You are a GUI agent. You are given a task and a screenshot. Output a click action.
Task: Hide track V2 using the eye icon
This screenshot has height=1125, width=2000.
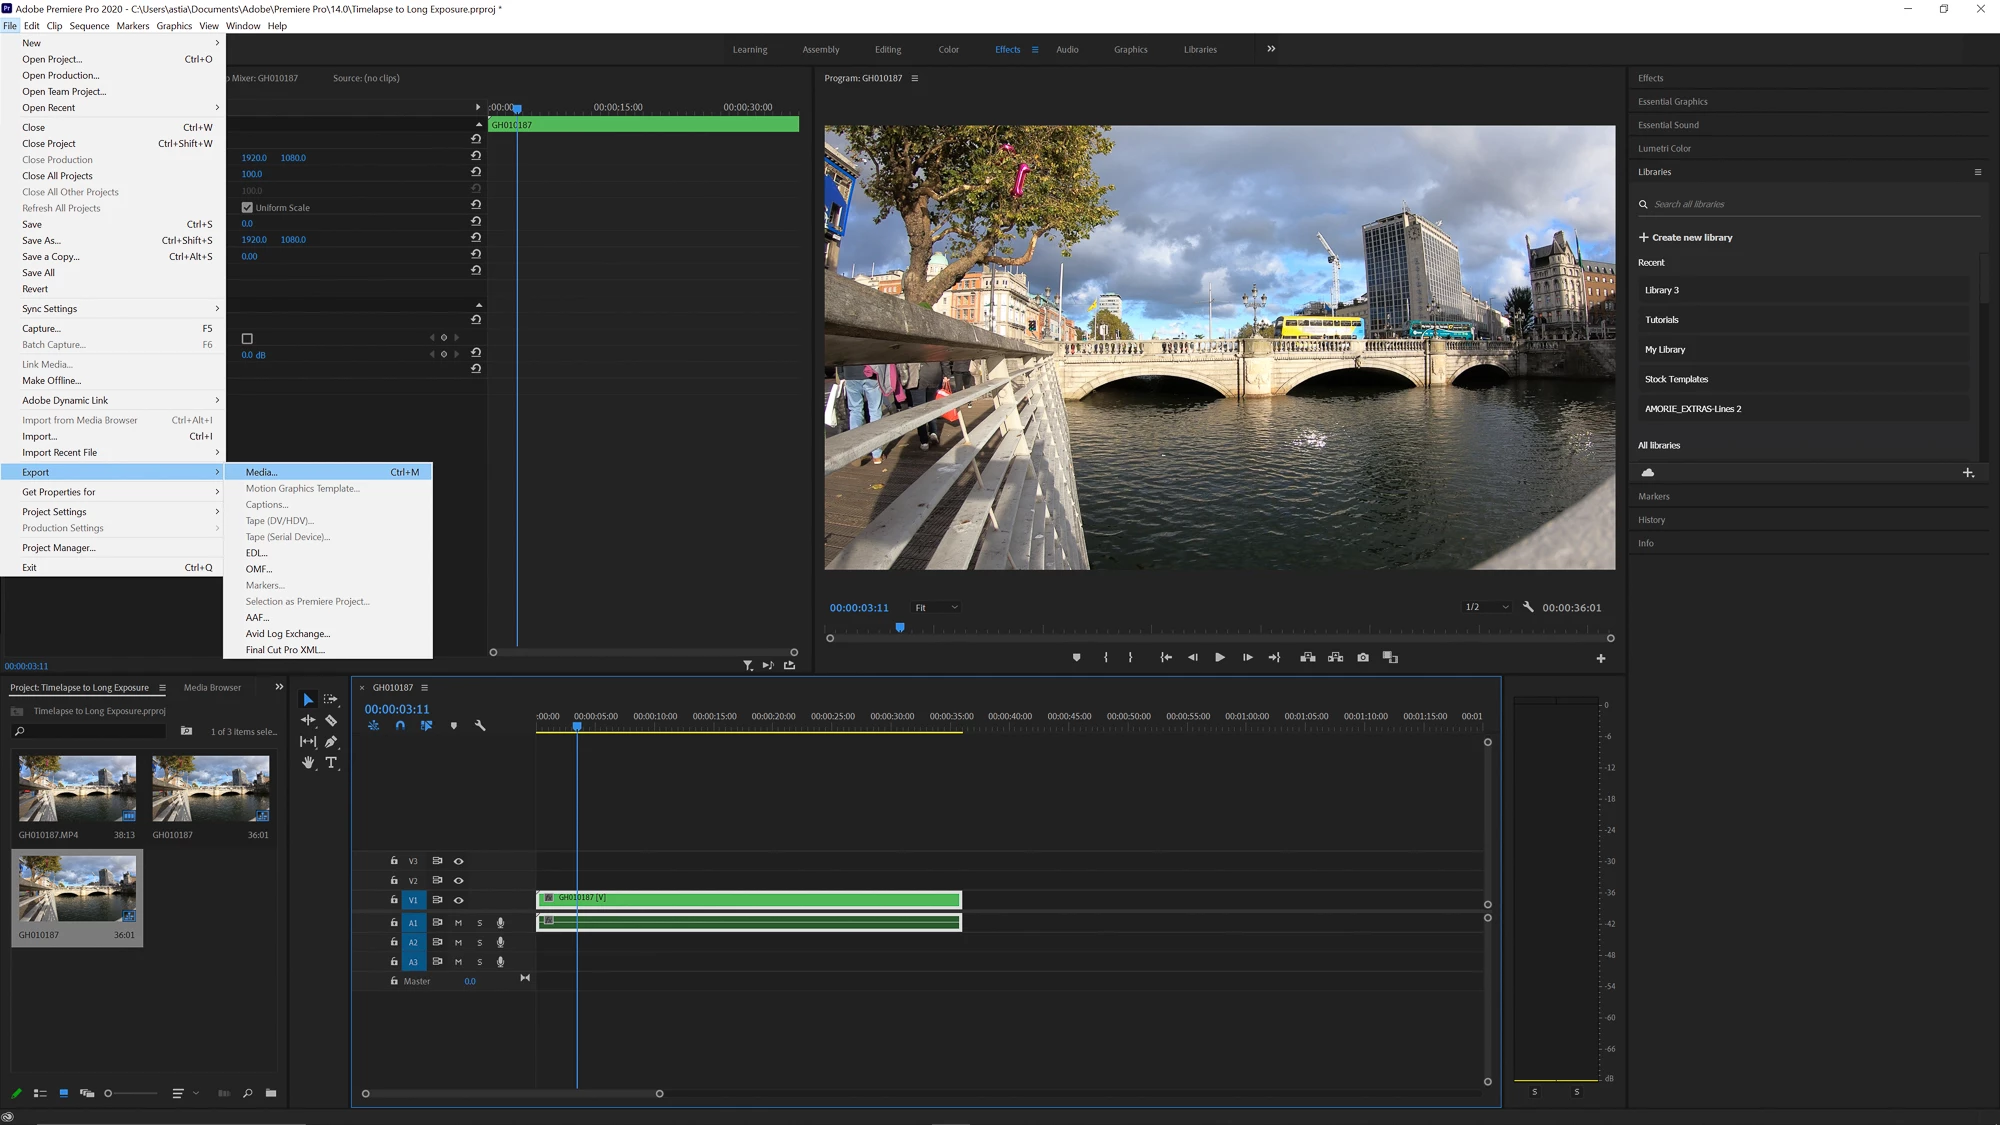pos(459,881)
